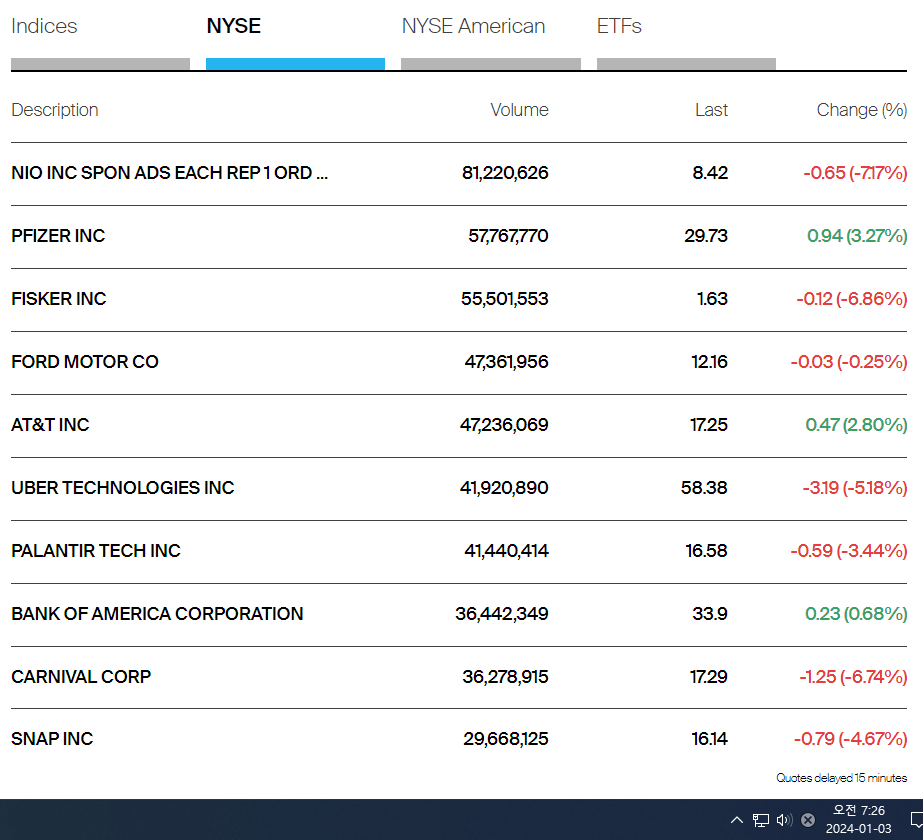Click Bank of America last price 33.9
Image resolution: width=923 pixels, height=840 pixels.
click(x=710, y=614)
